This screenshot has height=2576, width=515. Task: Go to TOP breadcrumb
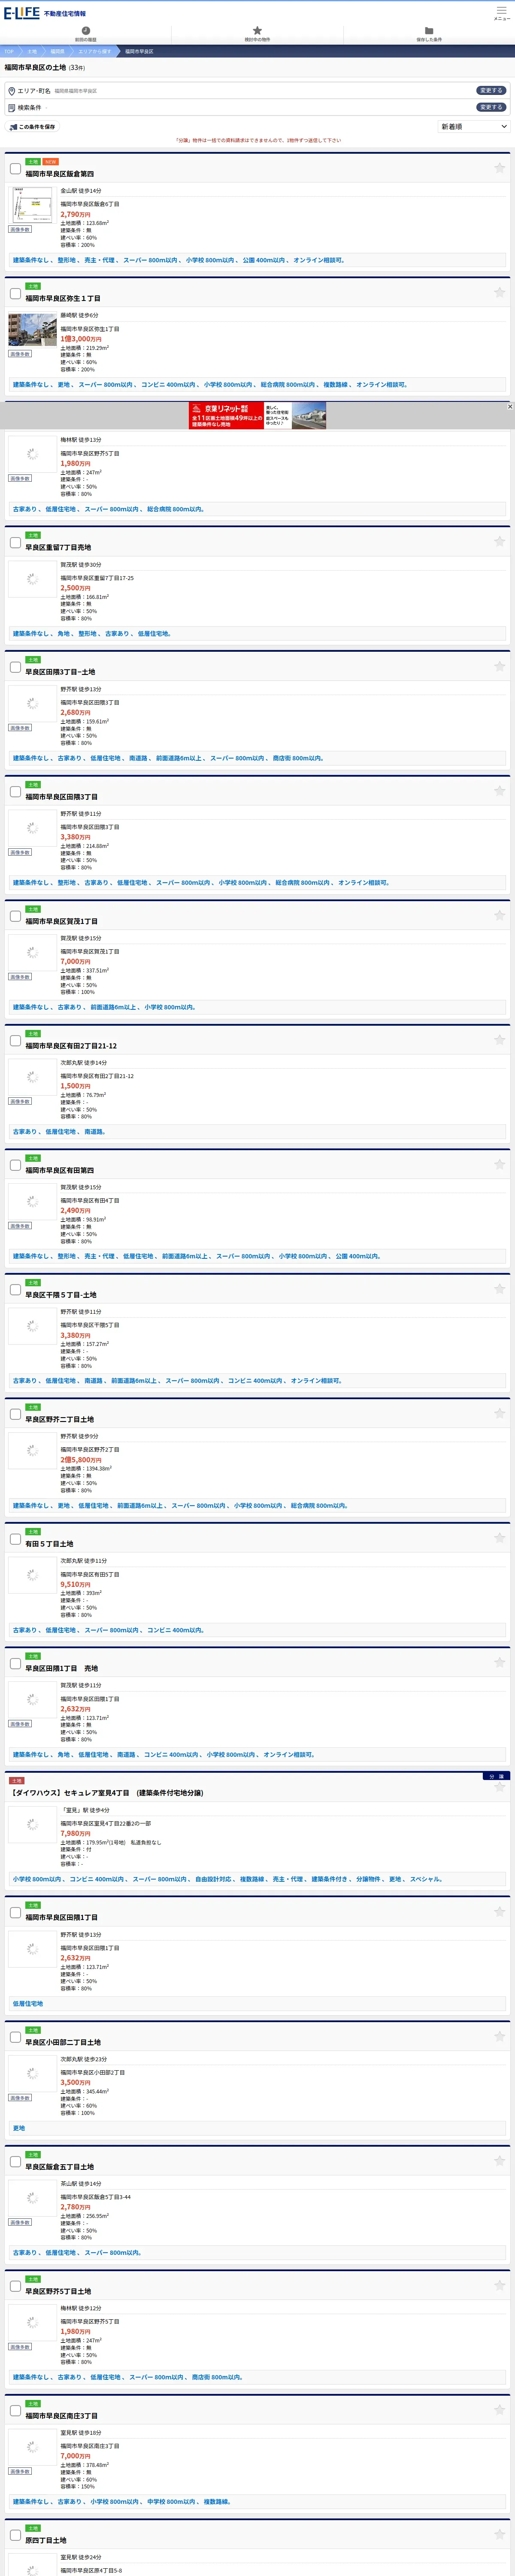(9, 51)
